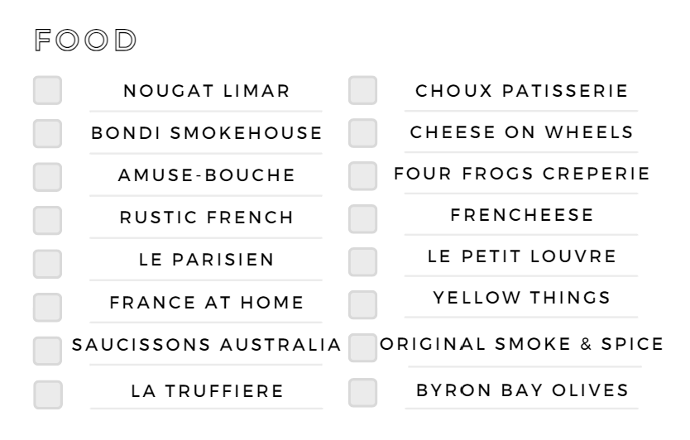Check the Nougat Limar checkbox
The height and width of the screenshot is (440, 690).
[48, 90]
